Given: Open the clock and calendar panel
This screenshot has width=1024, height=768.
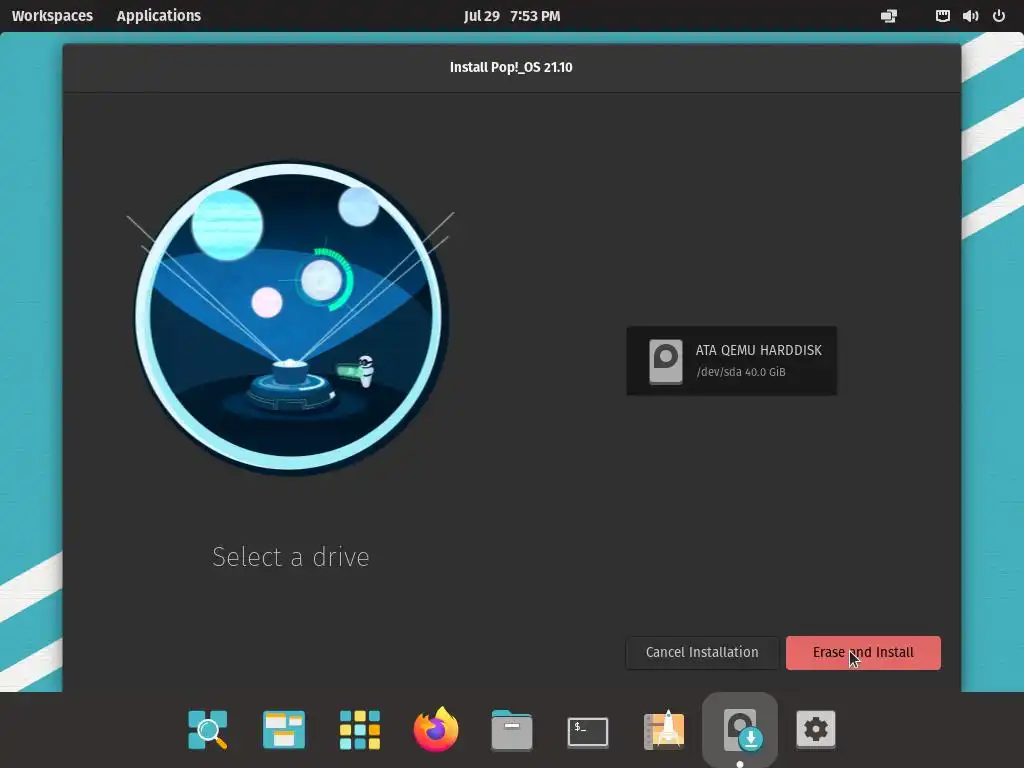Looking at the screenshot, I should 512,16.
